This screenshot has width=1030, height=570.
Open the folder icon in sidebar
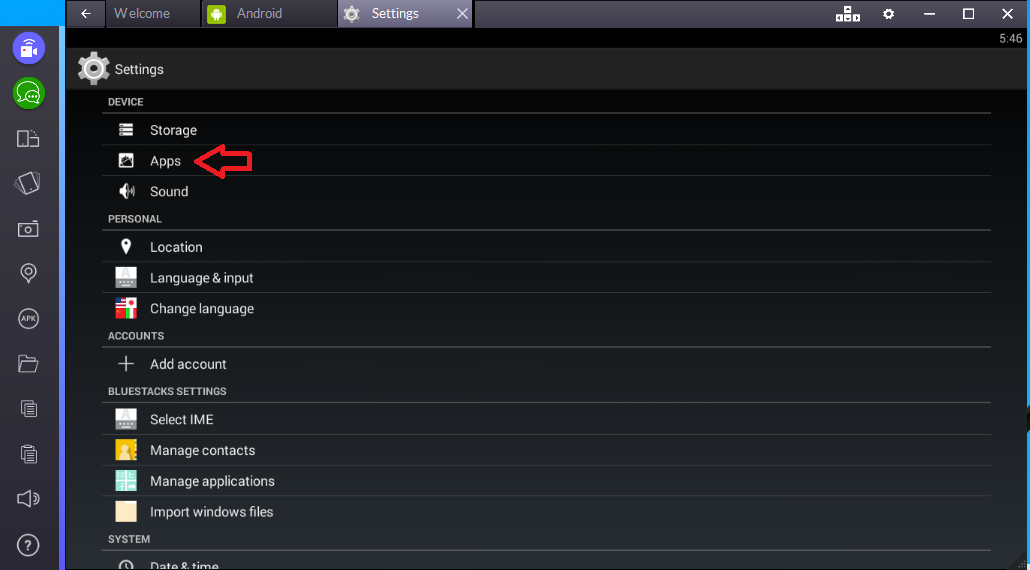point(28,363)
